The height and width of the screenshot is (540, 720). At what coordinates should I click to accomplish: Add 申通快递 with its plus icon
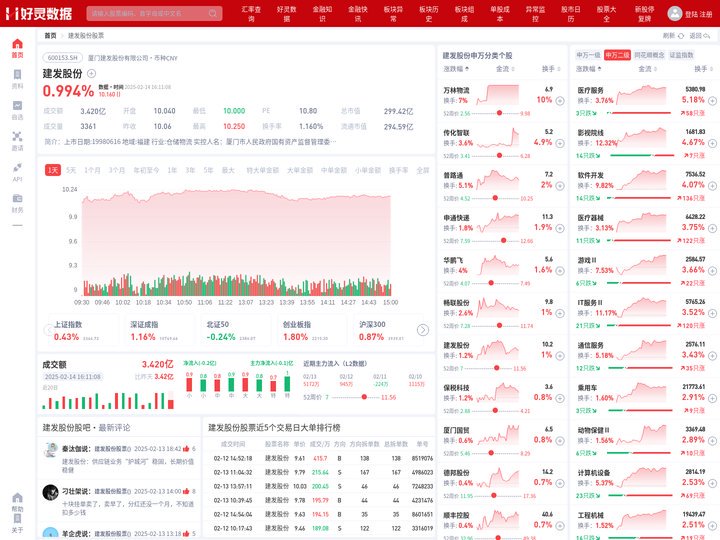coord(560,228)
